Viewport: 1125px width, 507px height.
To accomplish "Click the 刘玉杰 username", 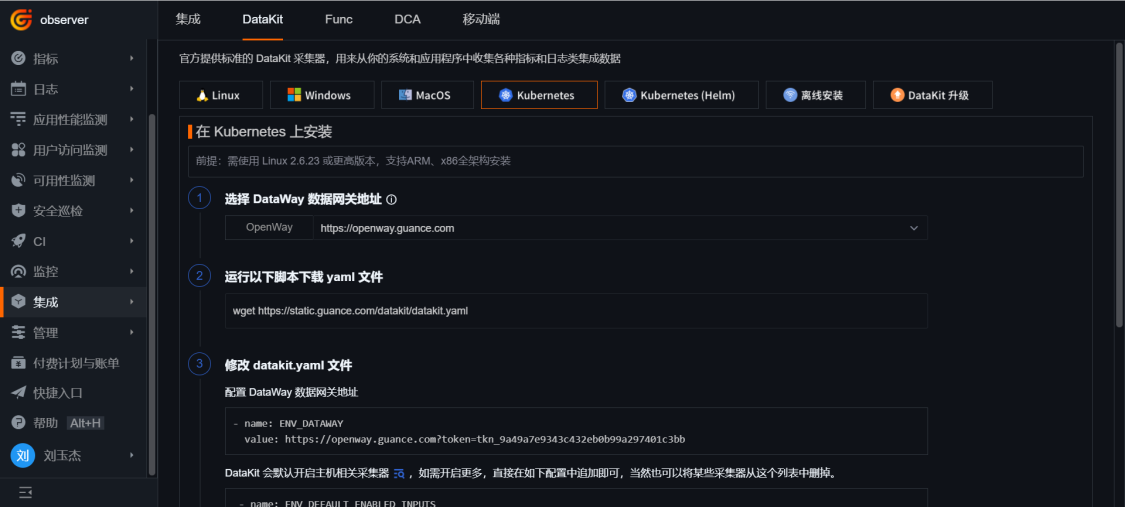I will pyautogui.click(x=62, y=455).
